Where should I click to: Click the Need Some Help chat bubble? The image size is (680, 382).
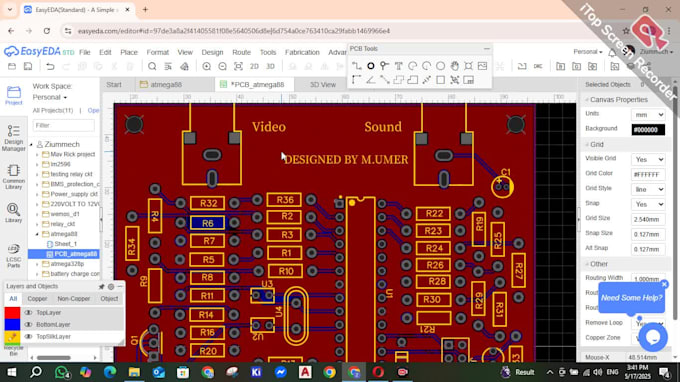[x=631, y=298]
